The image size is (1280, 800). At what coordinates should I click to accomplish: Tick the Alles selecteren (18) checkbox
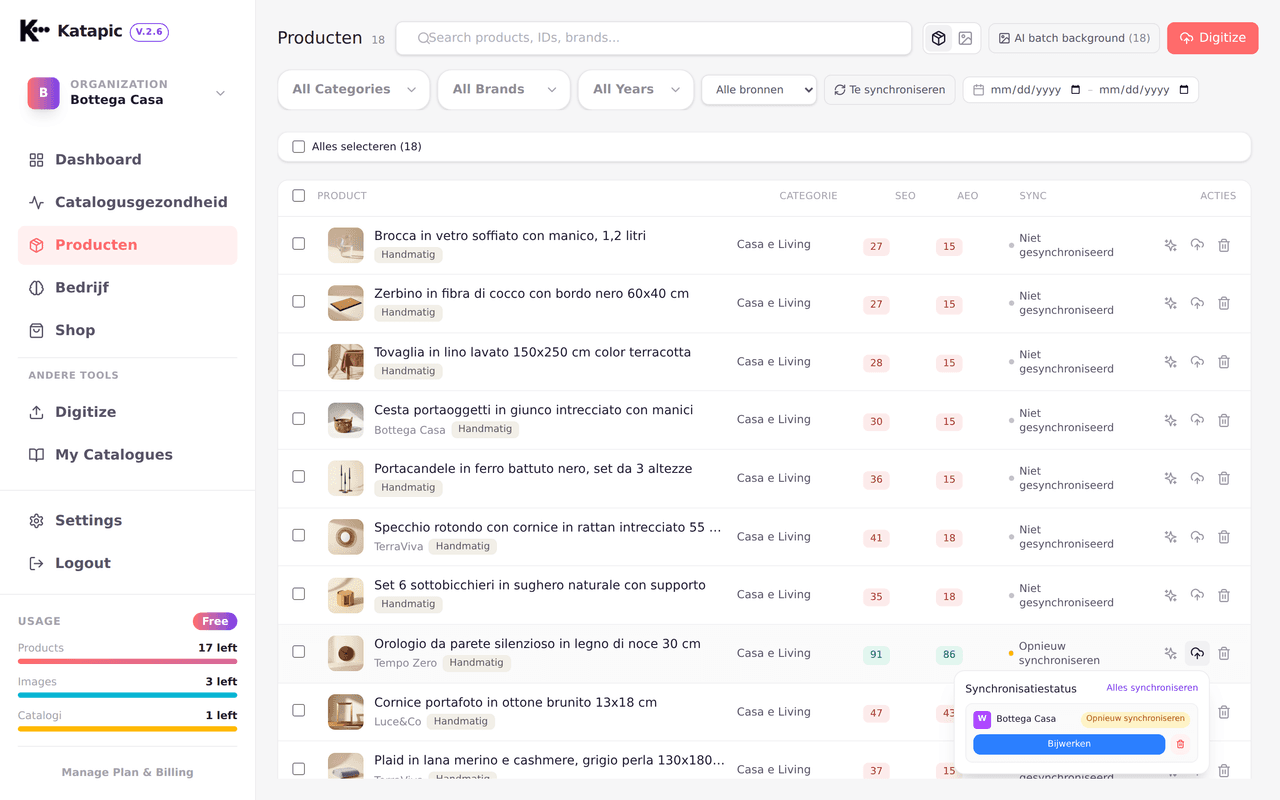298,147
